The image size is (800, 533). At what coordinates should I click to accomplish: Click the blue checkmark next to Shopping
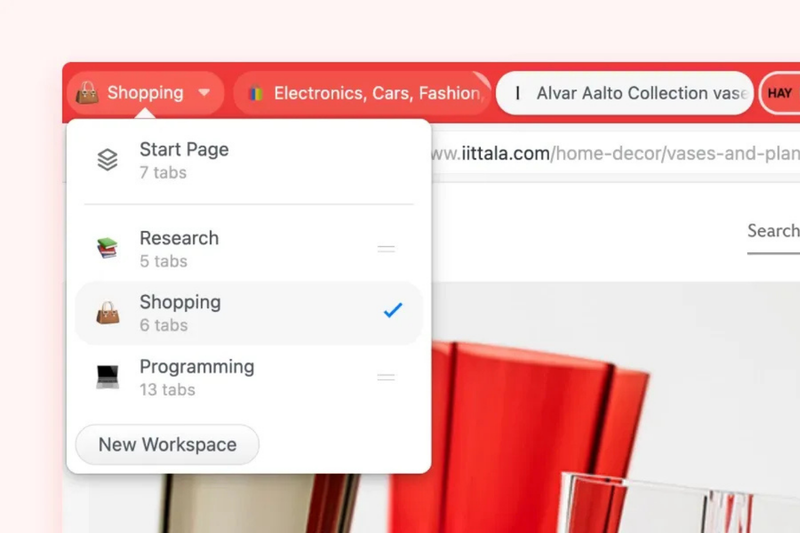click(393, 310)
